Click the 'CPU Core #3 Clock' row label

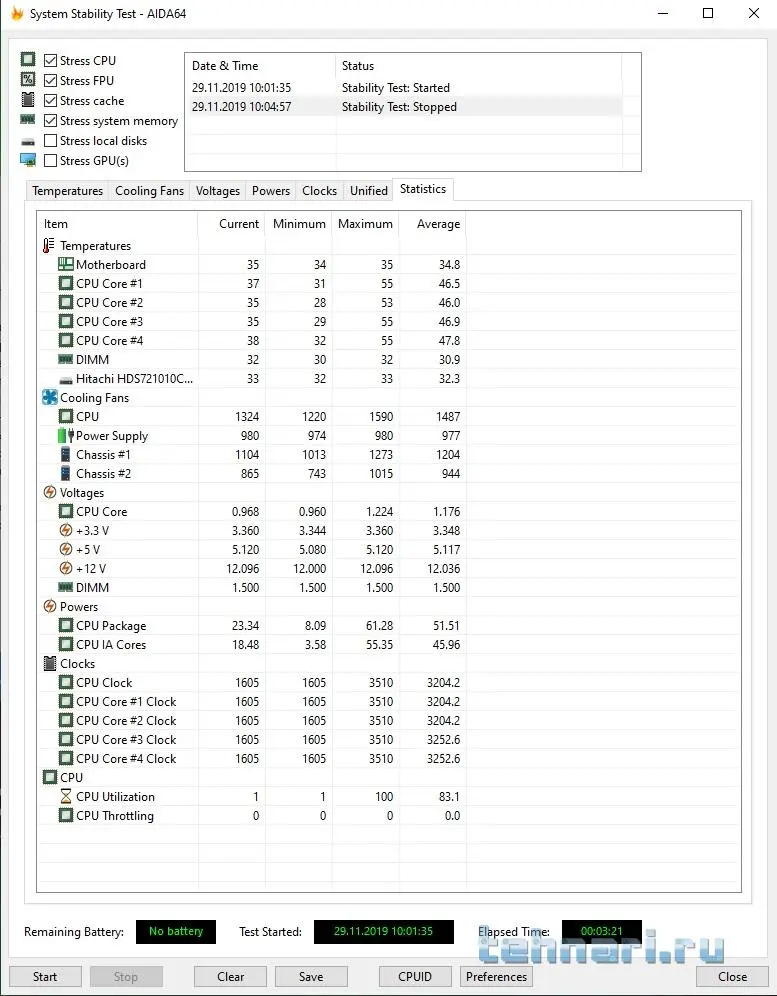pyautogui.click(x=126, y=740)
